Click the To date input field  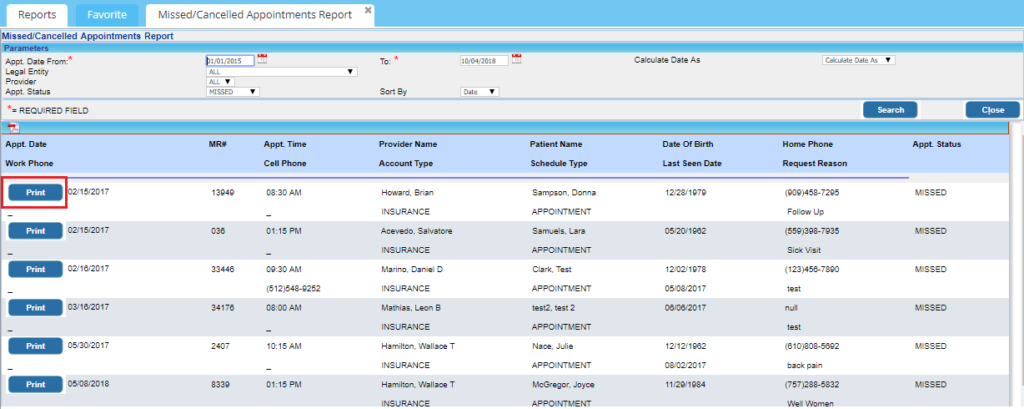coord(484,61)
